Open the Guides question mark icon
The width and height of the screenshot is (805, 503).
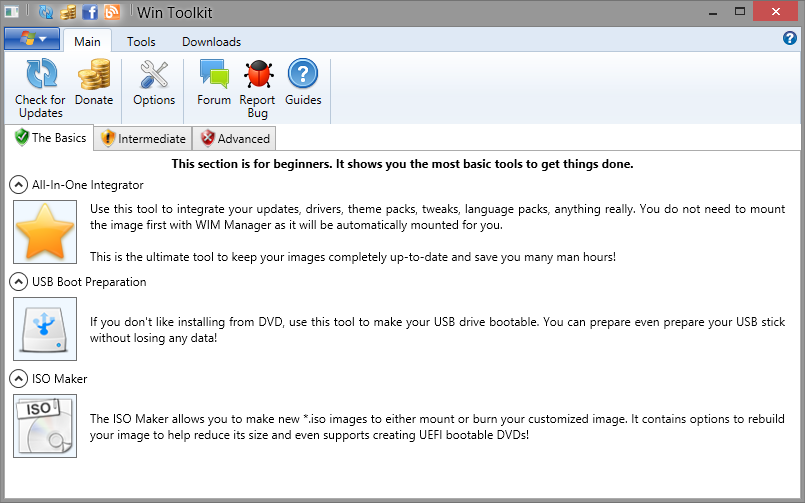[303, 75]
